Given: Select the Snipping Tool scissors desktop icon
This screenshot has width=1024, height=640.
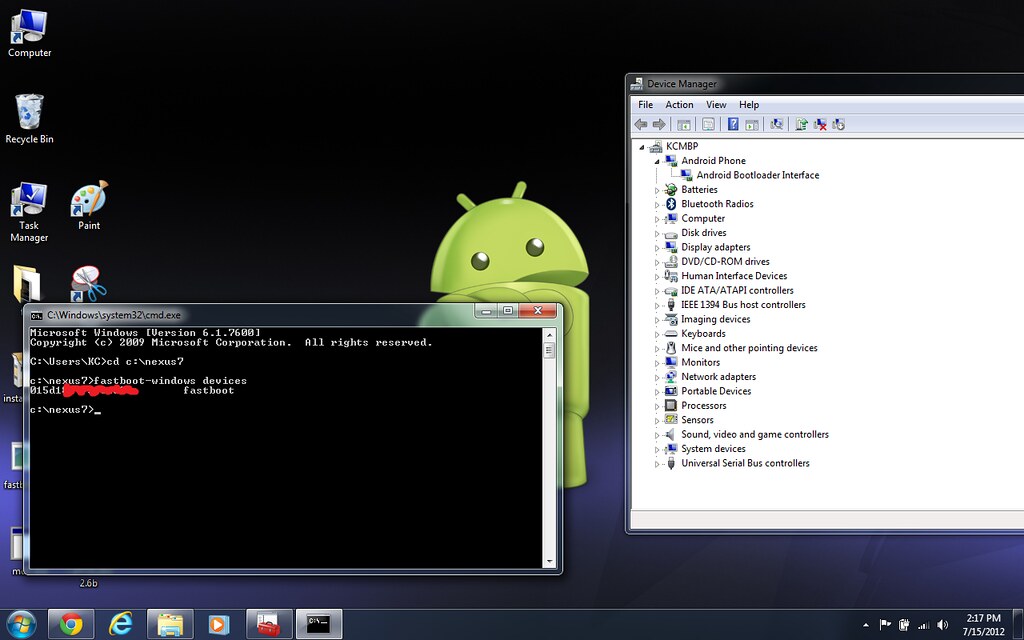Looking at the screenshot, I should [x=88, y=283].
